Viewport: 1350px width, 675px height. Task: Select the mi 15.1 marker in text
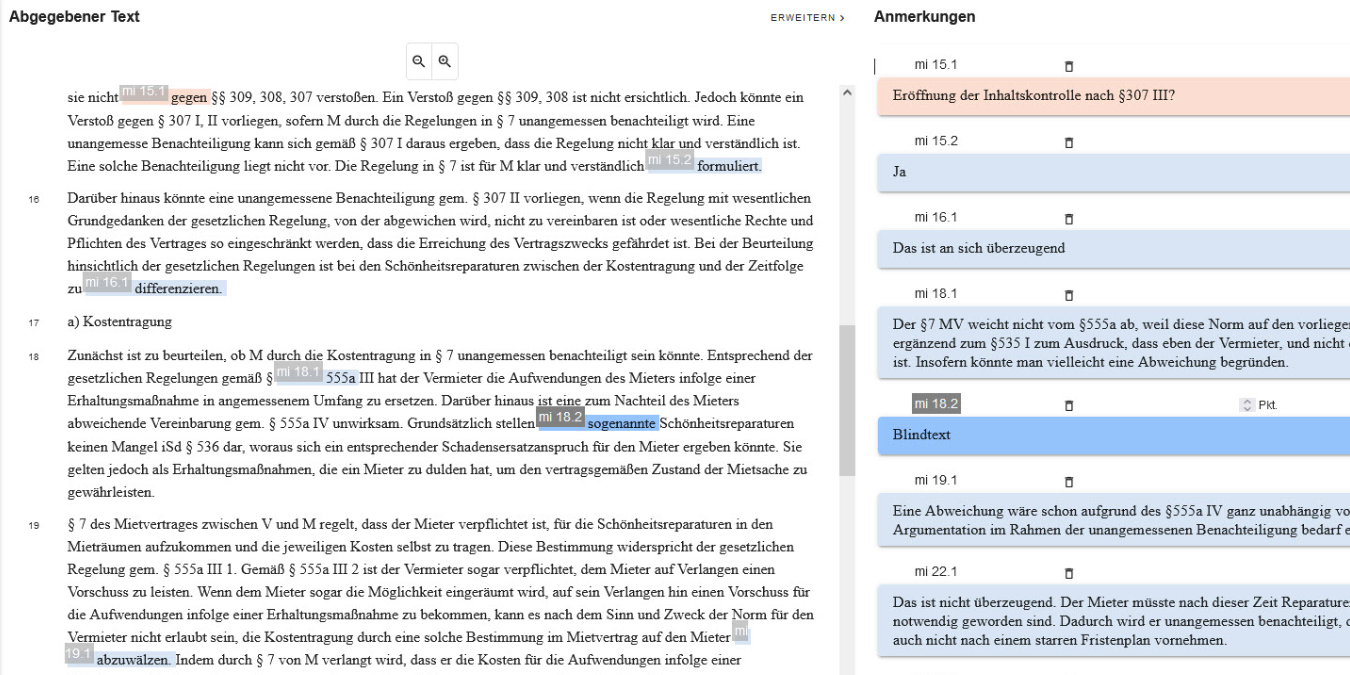point(144,92)
